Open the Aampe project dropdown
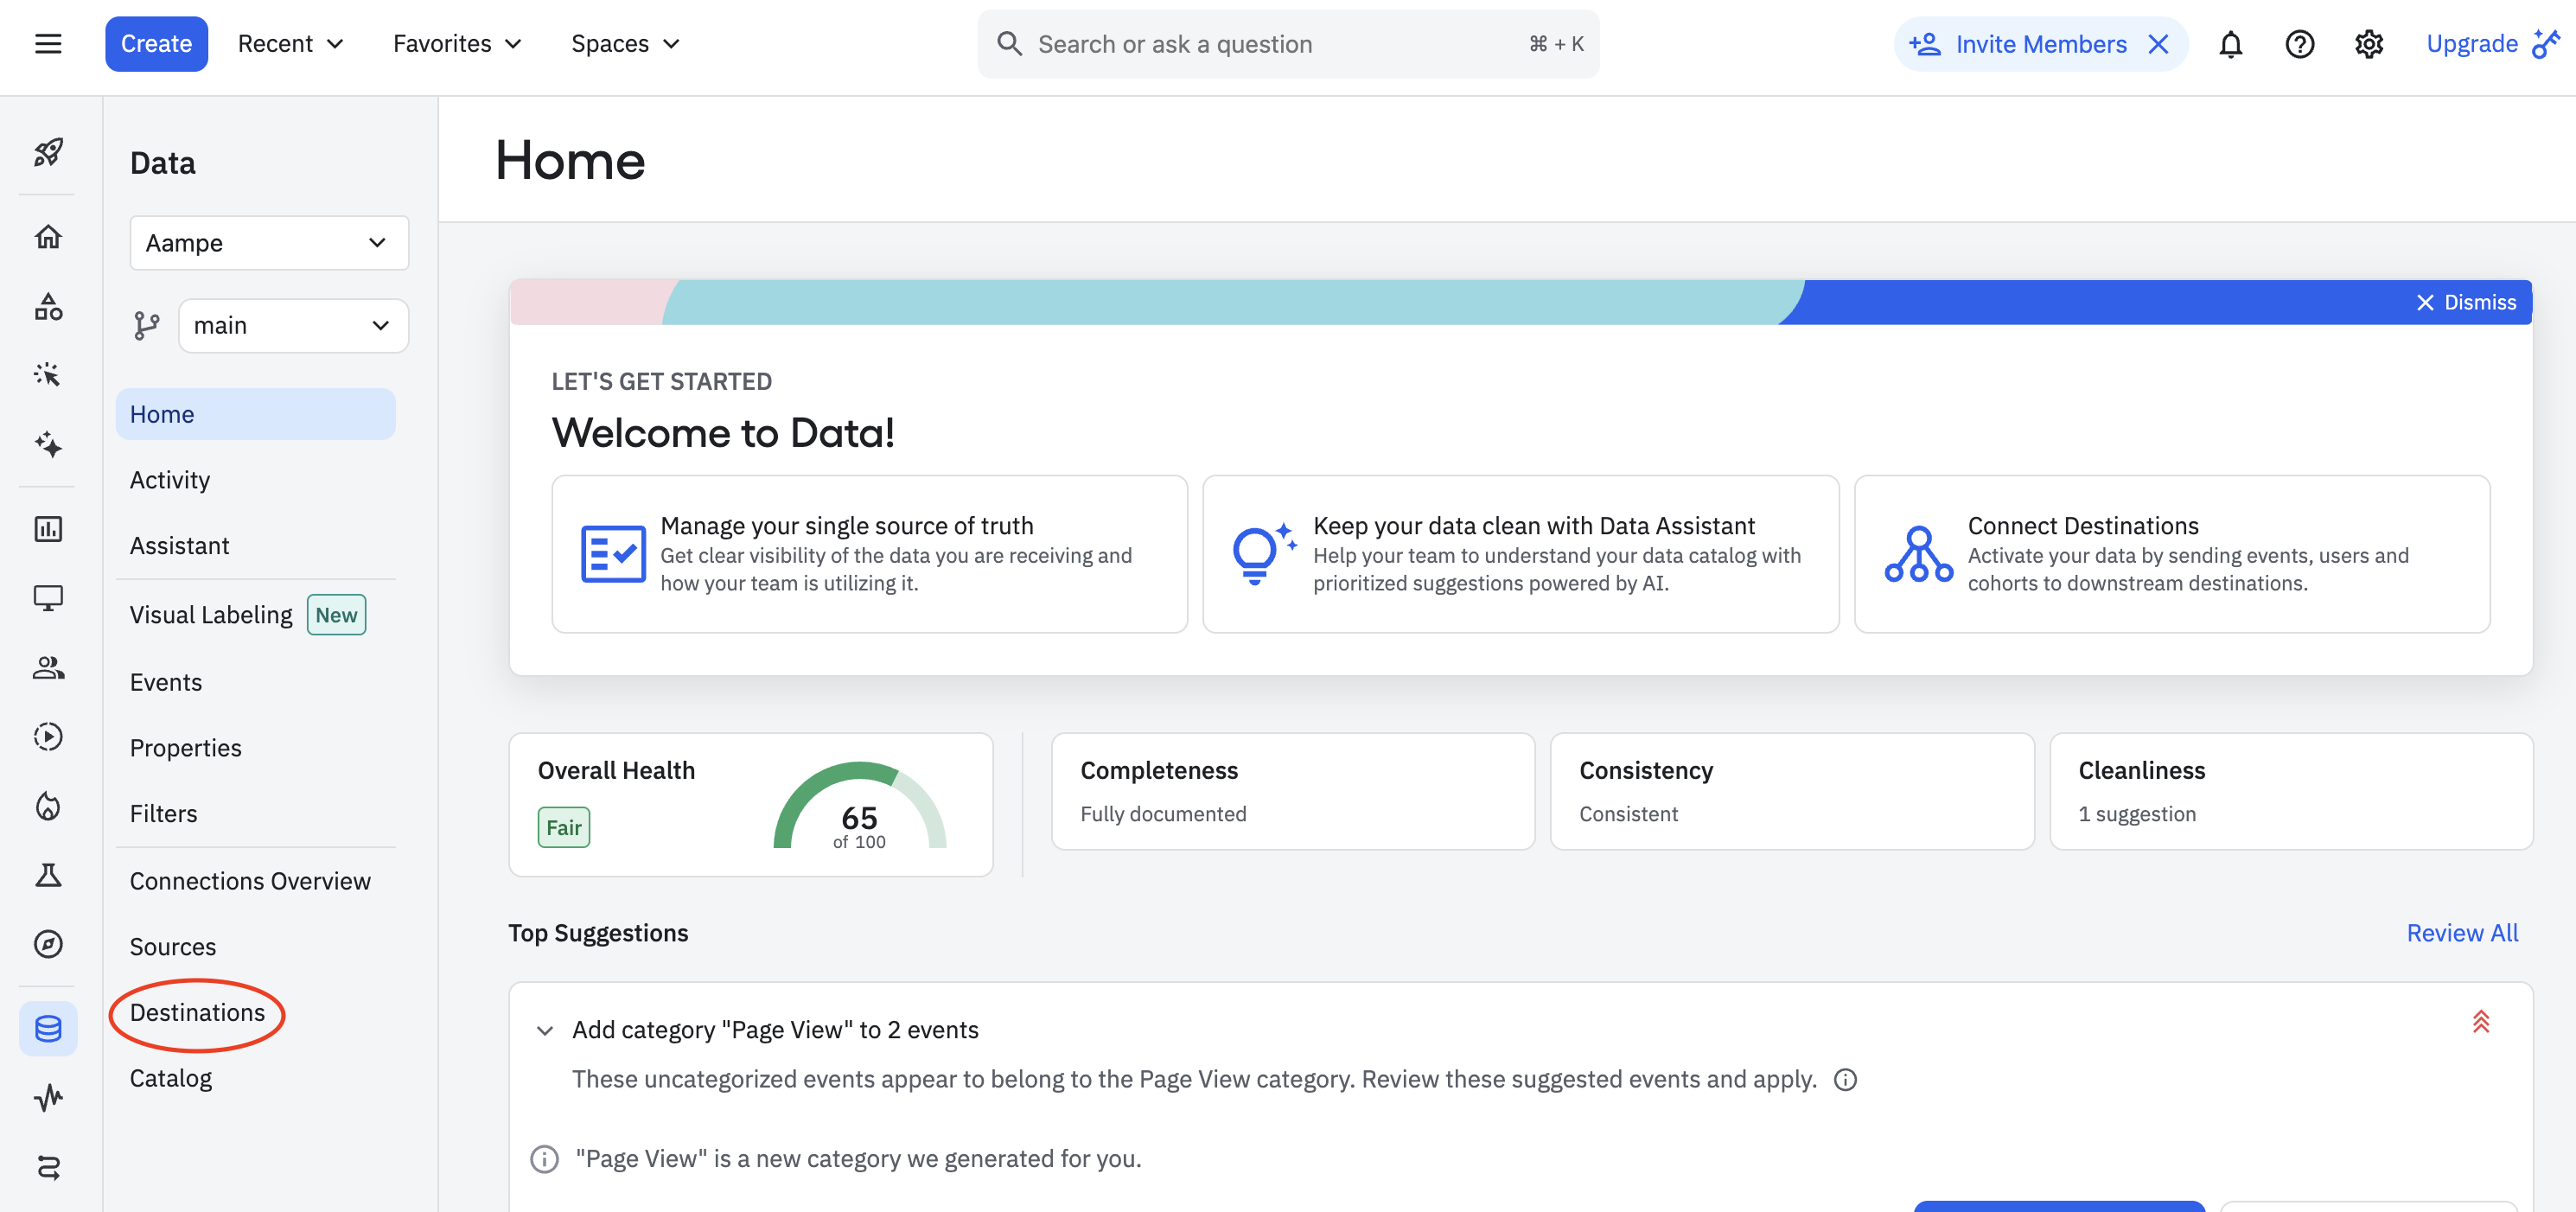This screenshot has height=1212, width=2576. click(269, 243)
